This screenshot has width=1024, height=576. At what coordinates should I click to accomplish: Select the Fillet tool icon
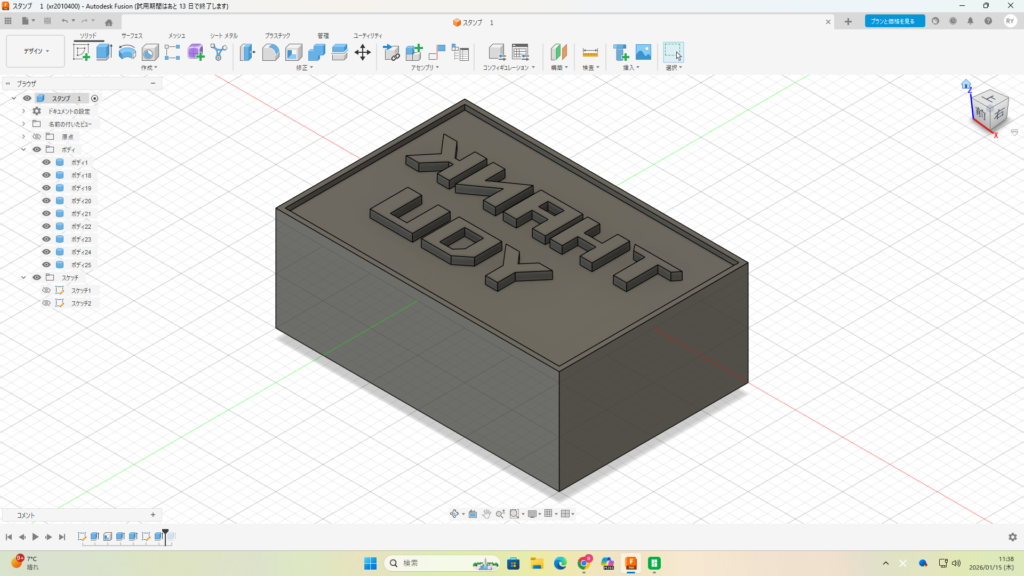pos(270,52)
